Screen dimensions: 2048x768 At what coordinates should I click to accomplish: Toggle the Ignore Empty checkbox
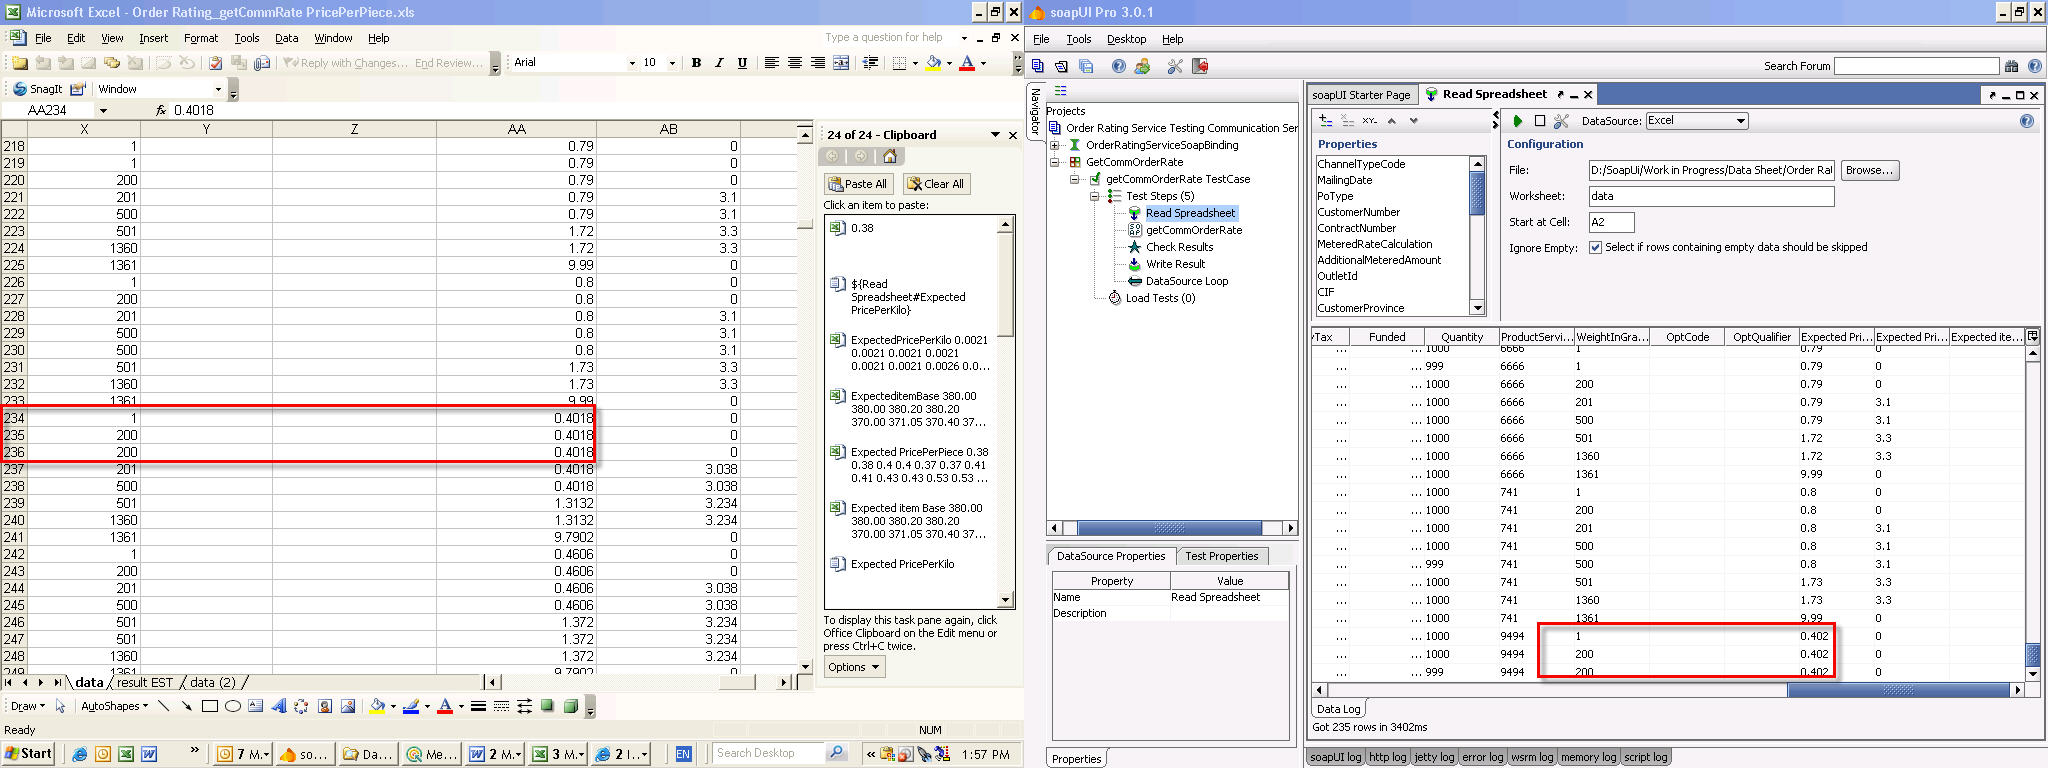pos(1595,248)
